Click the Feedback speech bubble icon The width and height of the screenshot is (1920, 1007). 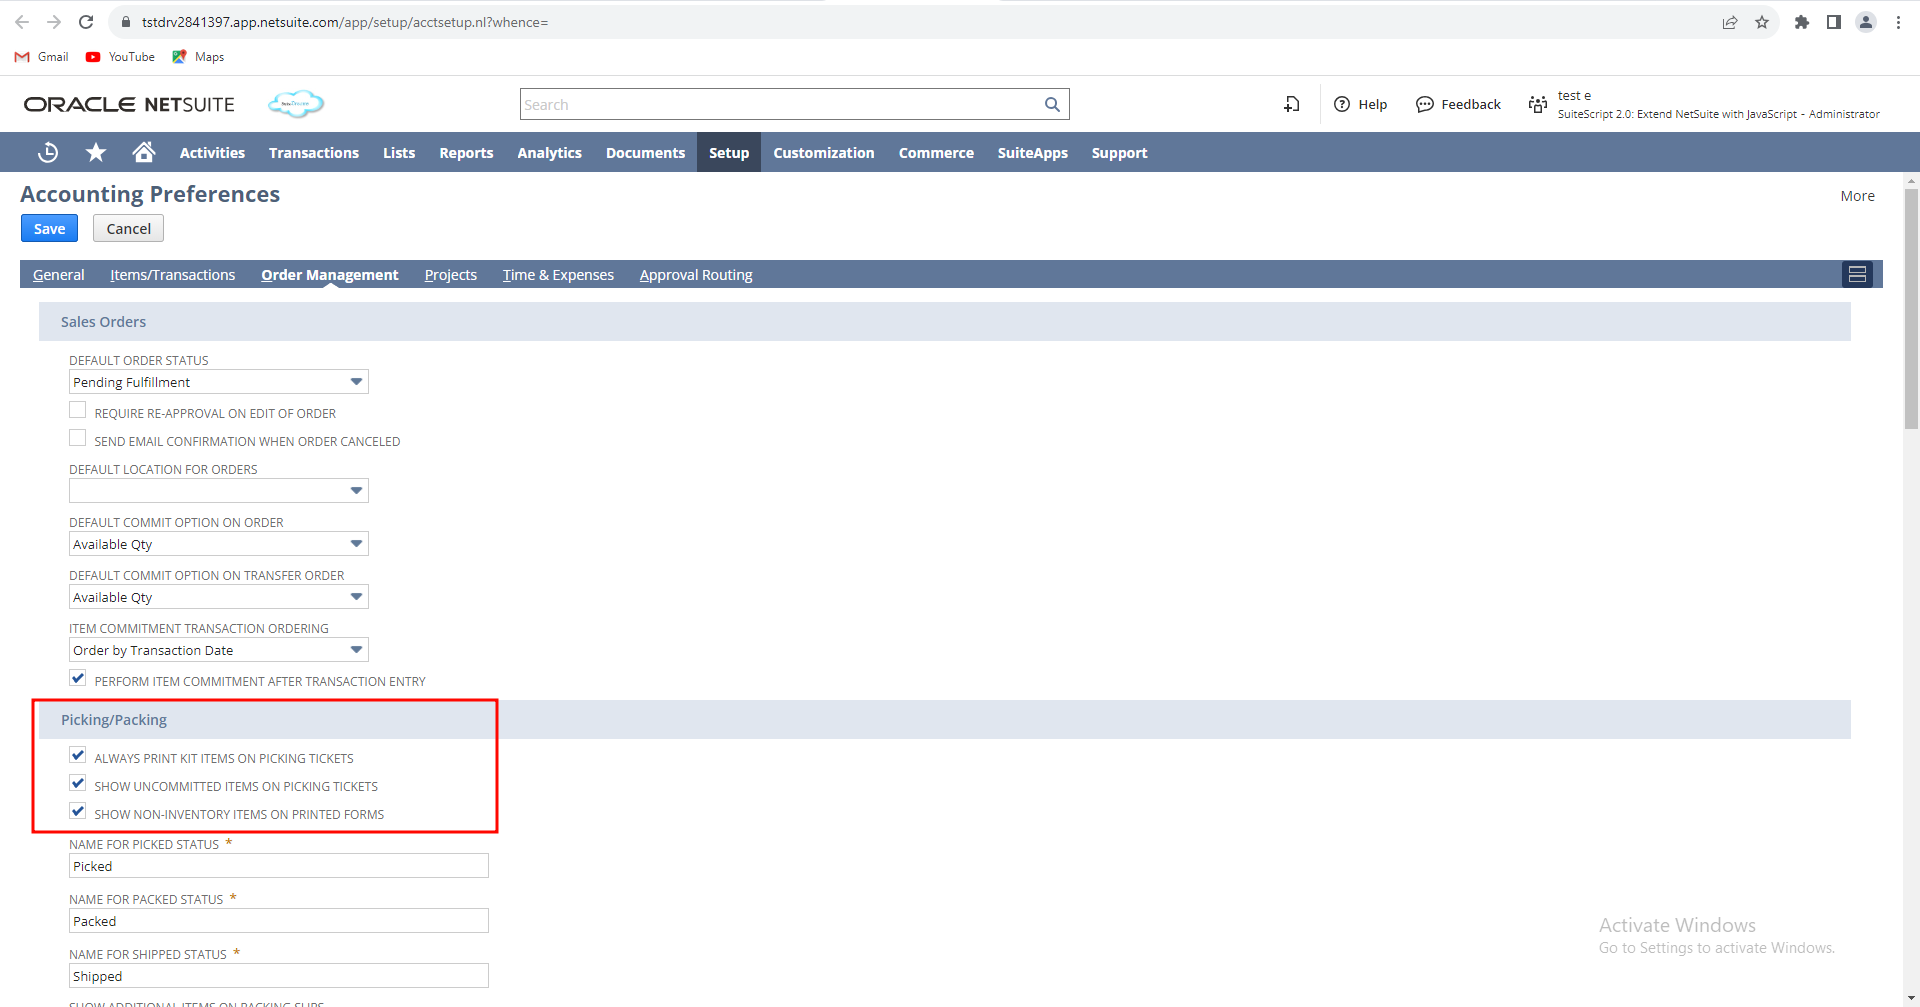click(x=1425, y=104)
